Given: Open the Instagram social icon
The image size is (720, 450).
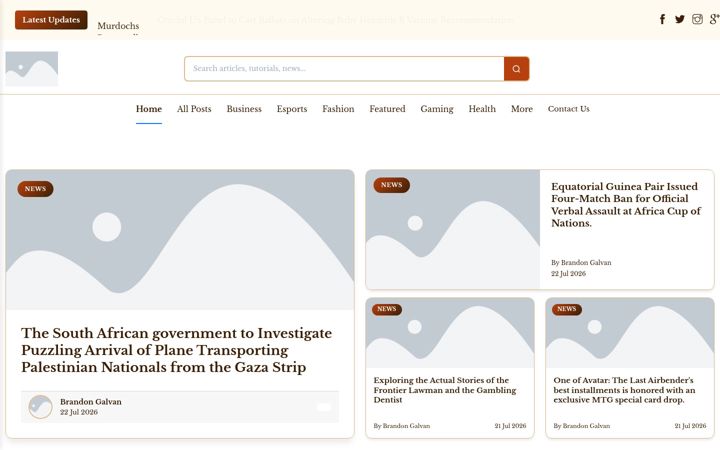Looking at the screenshot, I should [697, 19].
